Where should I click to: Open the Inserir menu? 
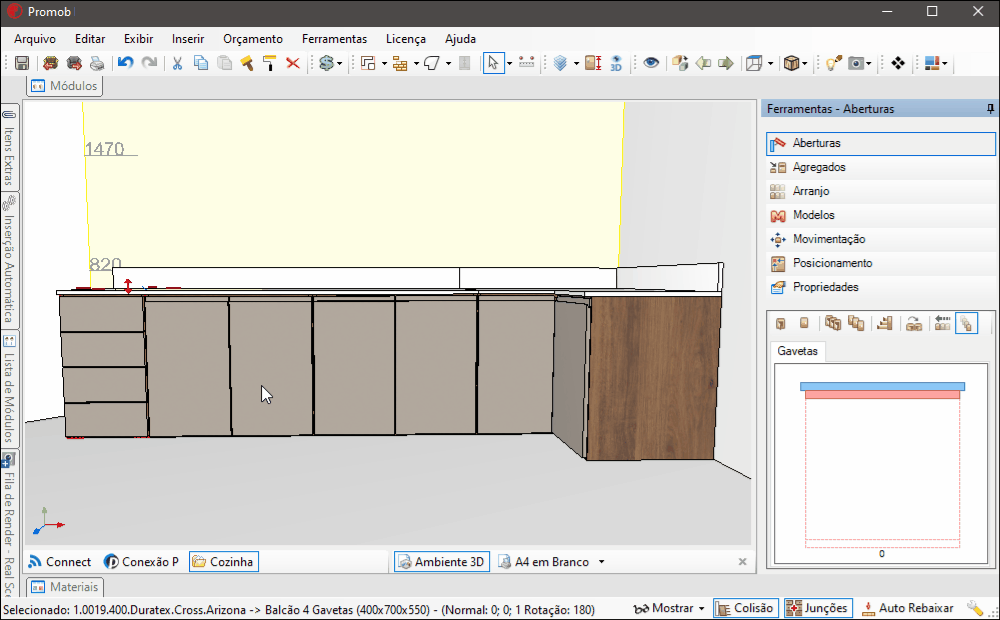point(188,39)
